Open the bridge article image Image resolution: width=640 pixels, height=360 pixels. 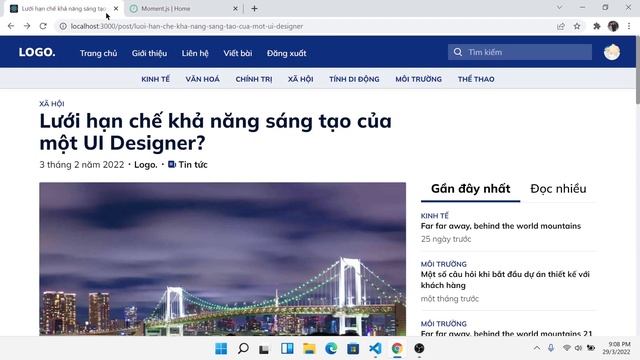pos(222,259)
